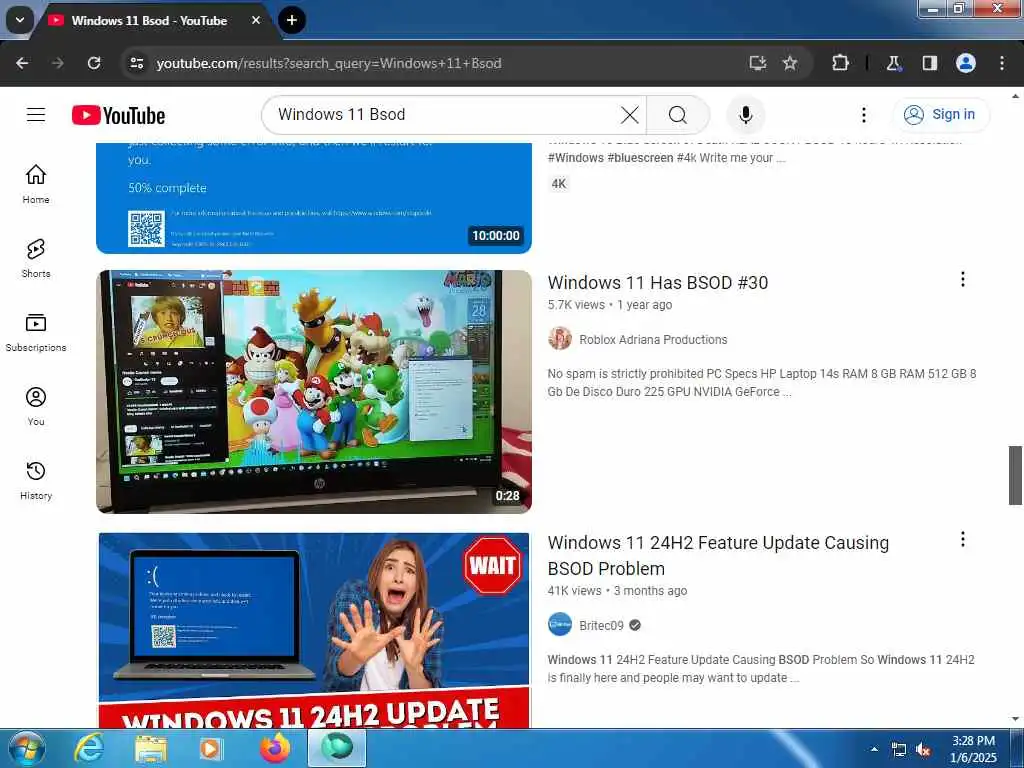1024x768 pixels.
Task: Click the page vertical scrollbar thumb
Action: pyautogui.click(x=1015, y=475)
